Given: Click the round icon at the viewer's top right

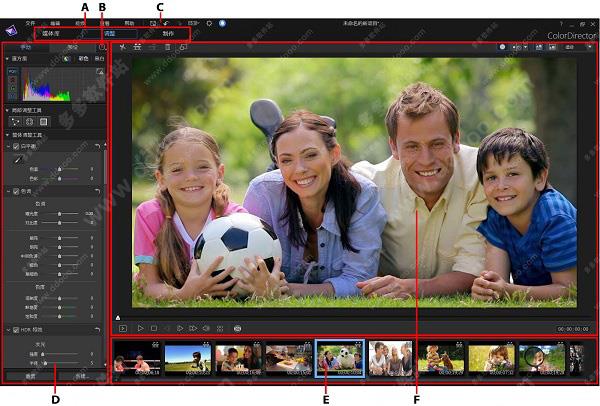Looking at the screenshot, I should point(502,47).
